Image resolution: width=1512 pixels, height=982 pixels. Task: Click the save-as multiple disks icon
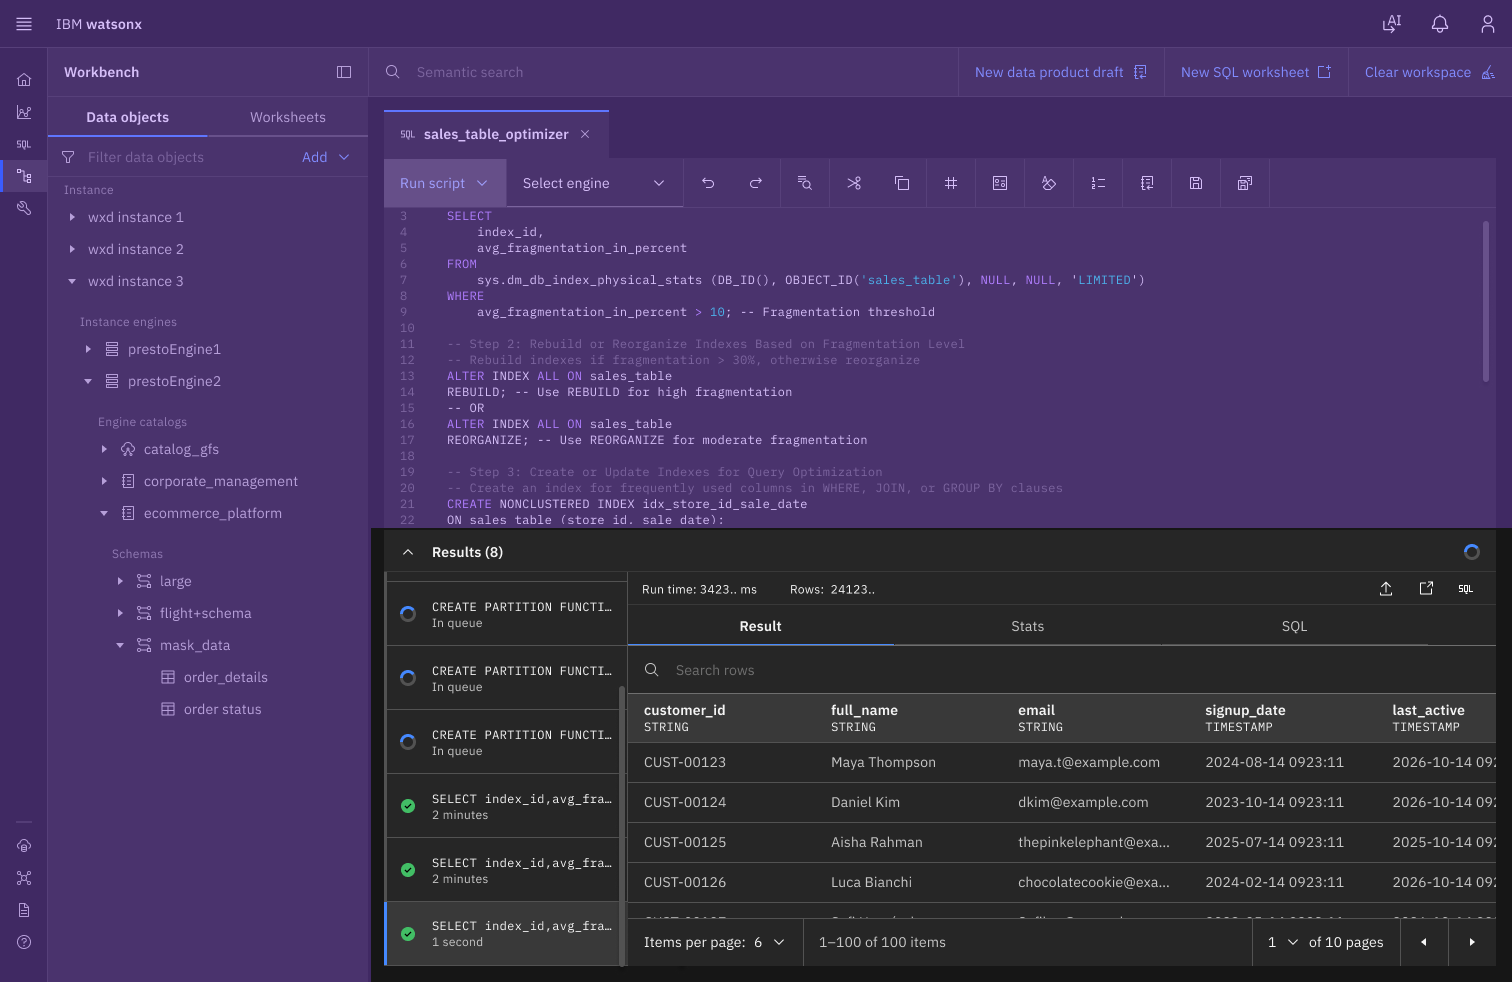[x=1245, y=183]
